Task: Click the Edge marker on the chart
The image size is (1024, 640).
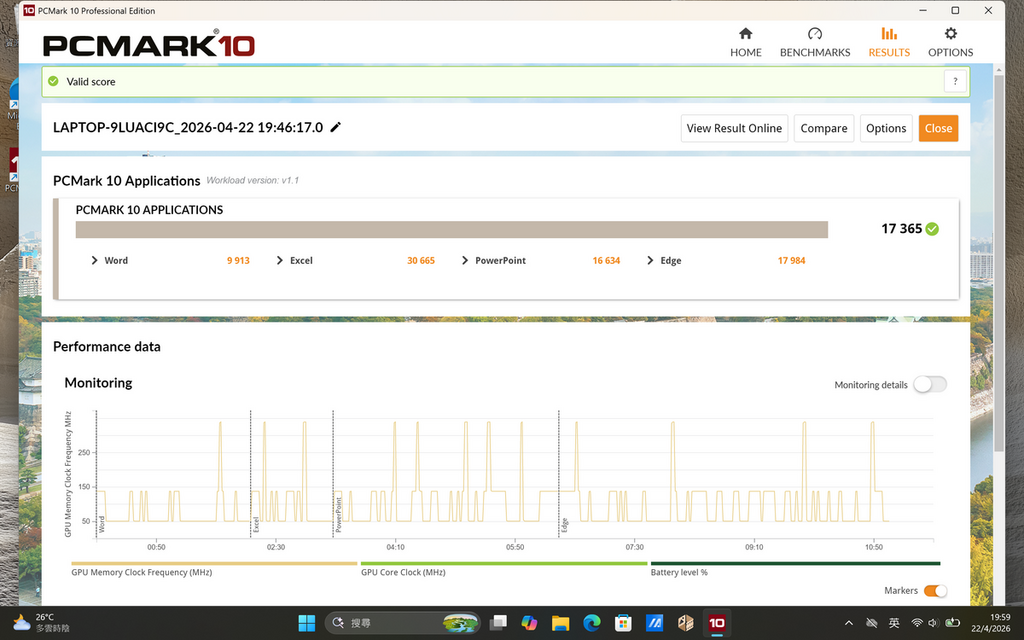Action: tap(564, 525)
